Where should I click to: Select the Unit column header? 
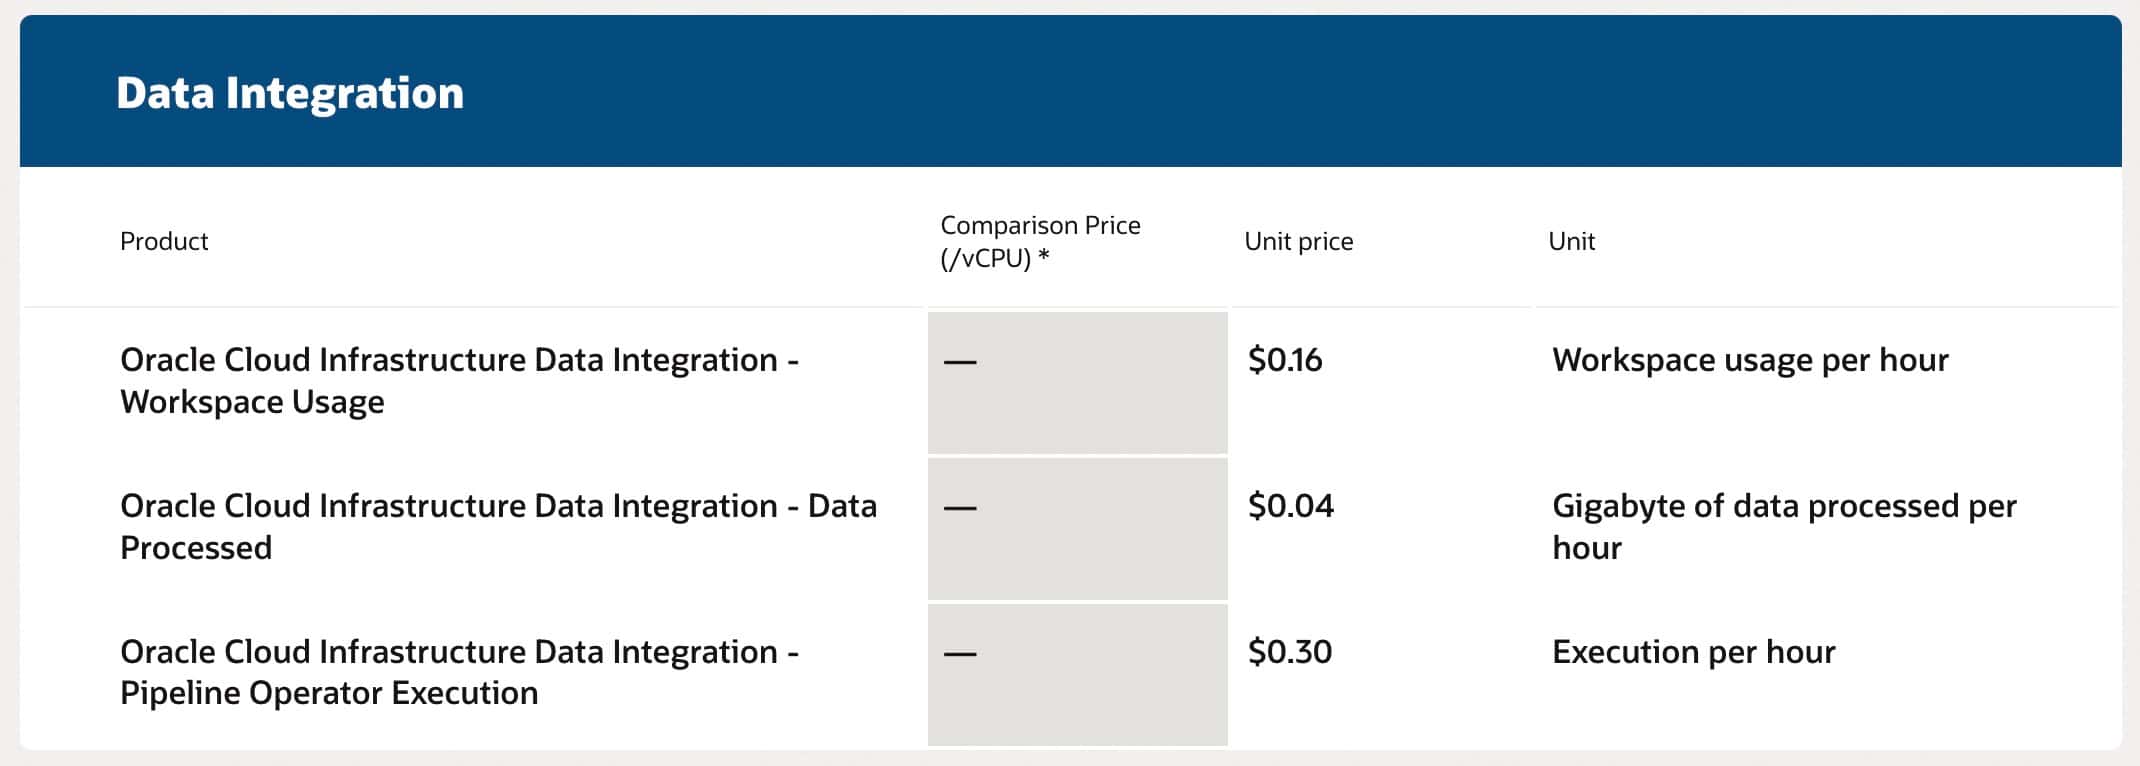(x=1571, y=241)
